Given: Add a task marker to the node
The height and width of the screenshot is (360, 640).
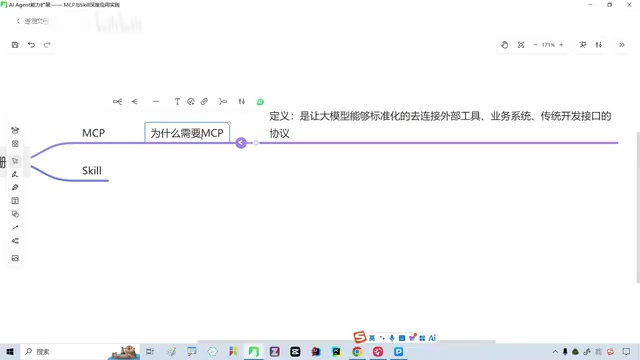Looking at the screenshot, I should point(191,102).
